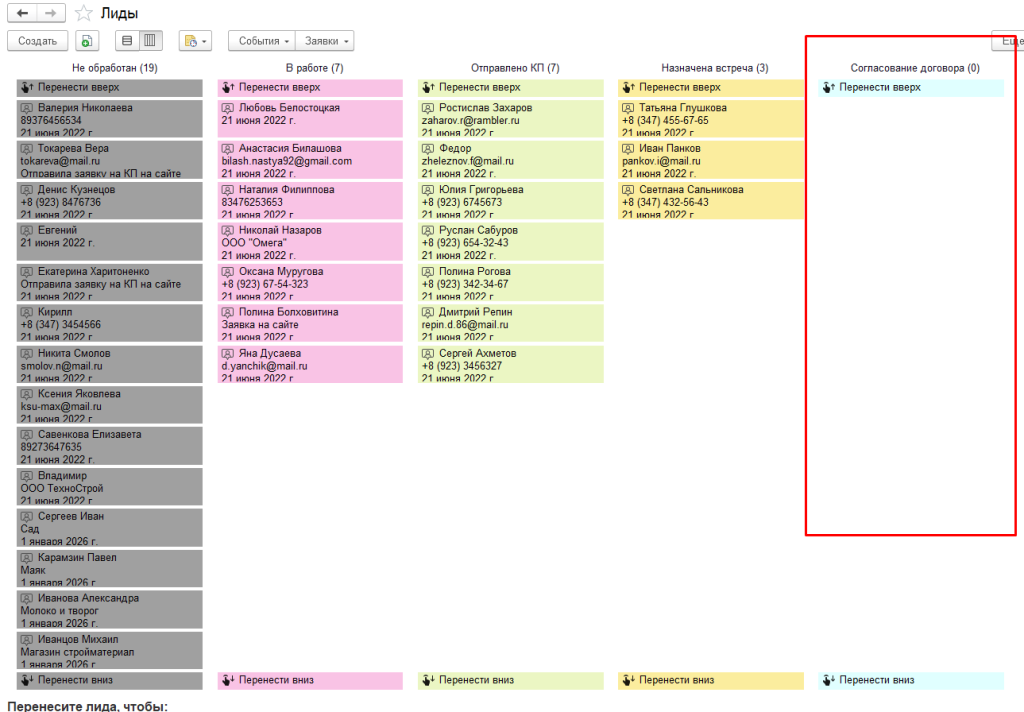Click Перенести вниз in Согласование договора column
The image size is (1024, 712).
pyautogui.click(x=911, y=681)
